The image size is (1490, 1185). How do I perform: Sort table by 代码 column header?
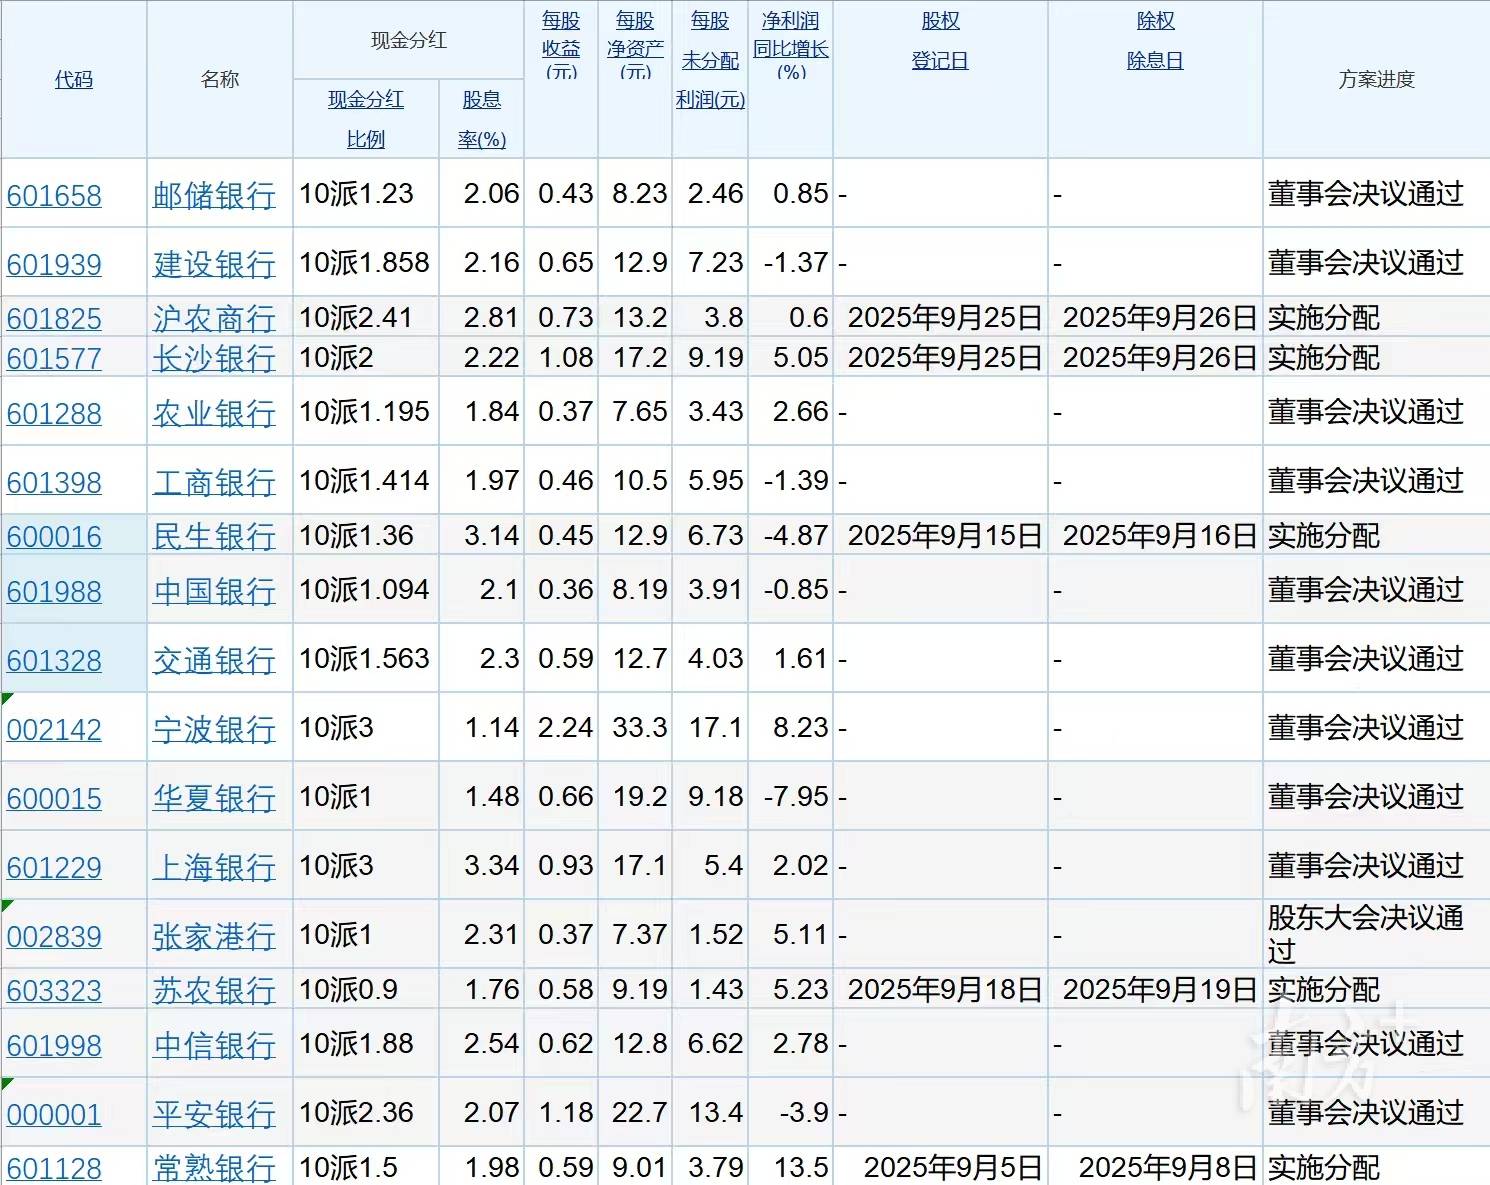coord(73,79)
